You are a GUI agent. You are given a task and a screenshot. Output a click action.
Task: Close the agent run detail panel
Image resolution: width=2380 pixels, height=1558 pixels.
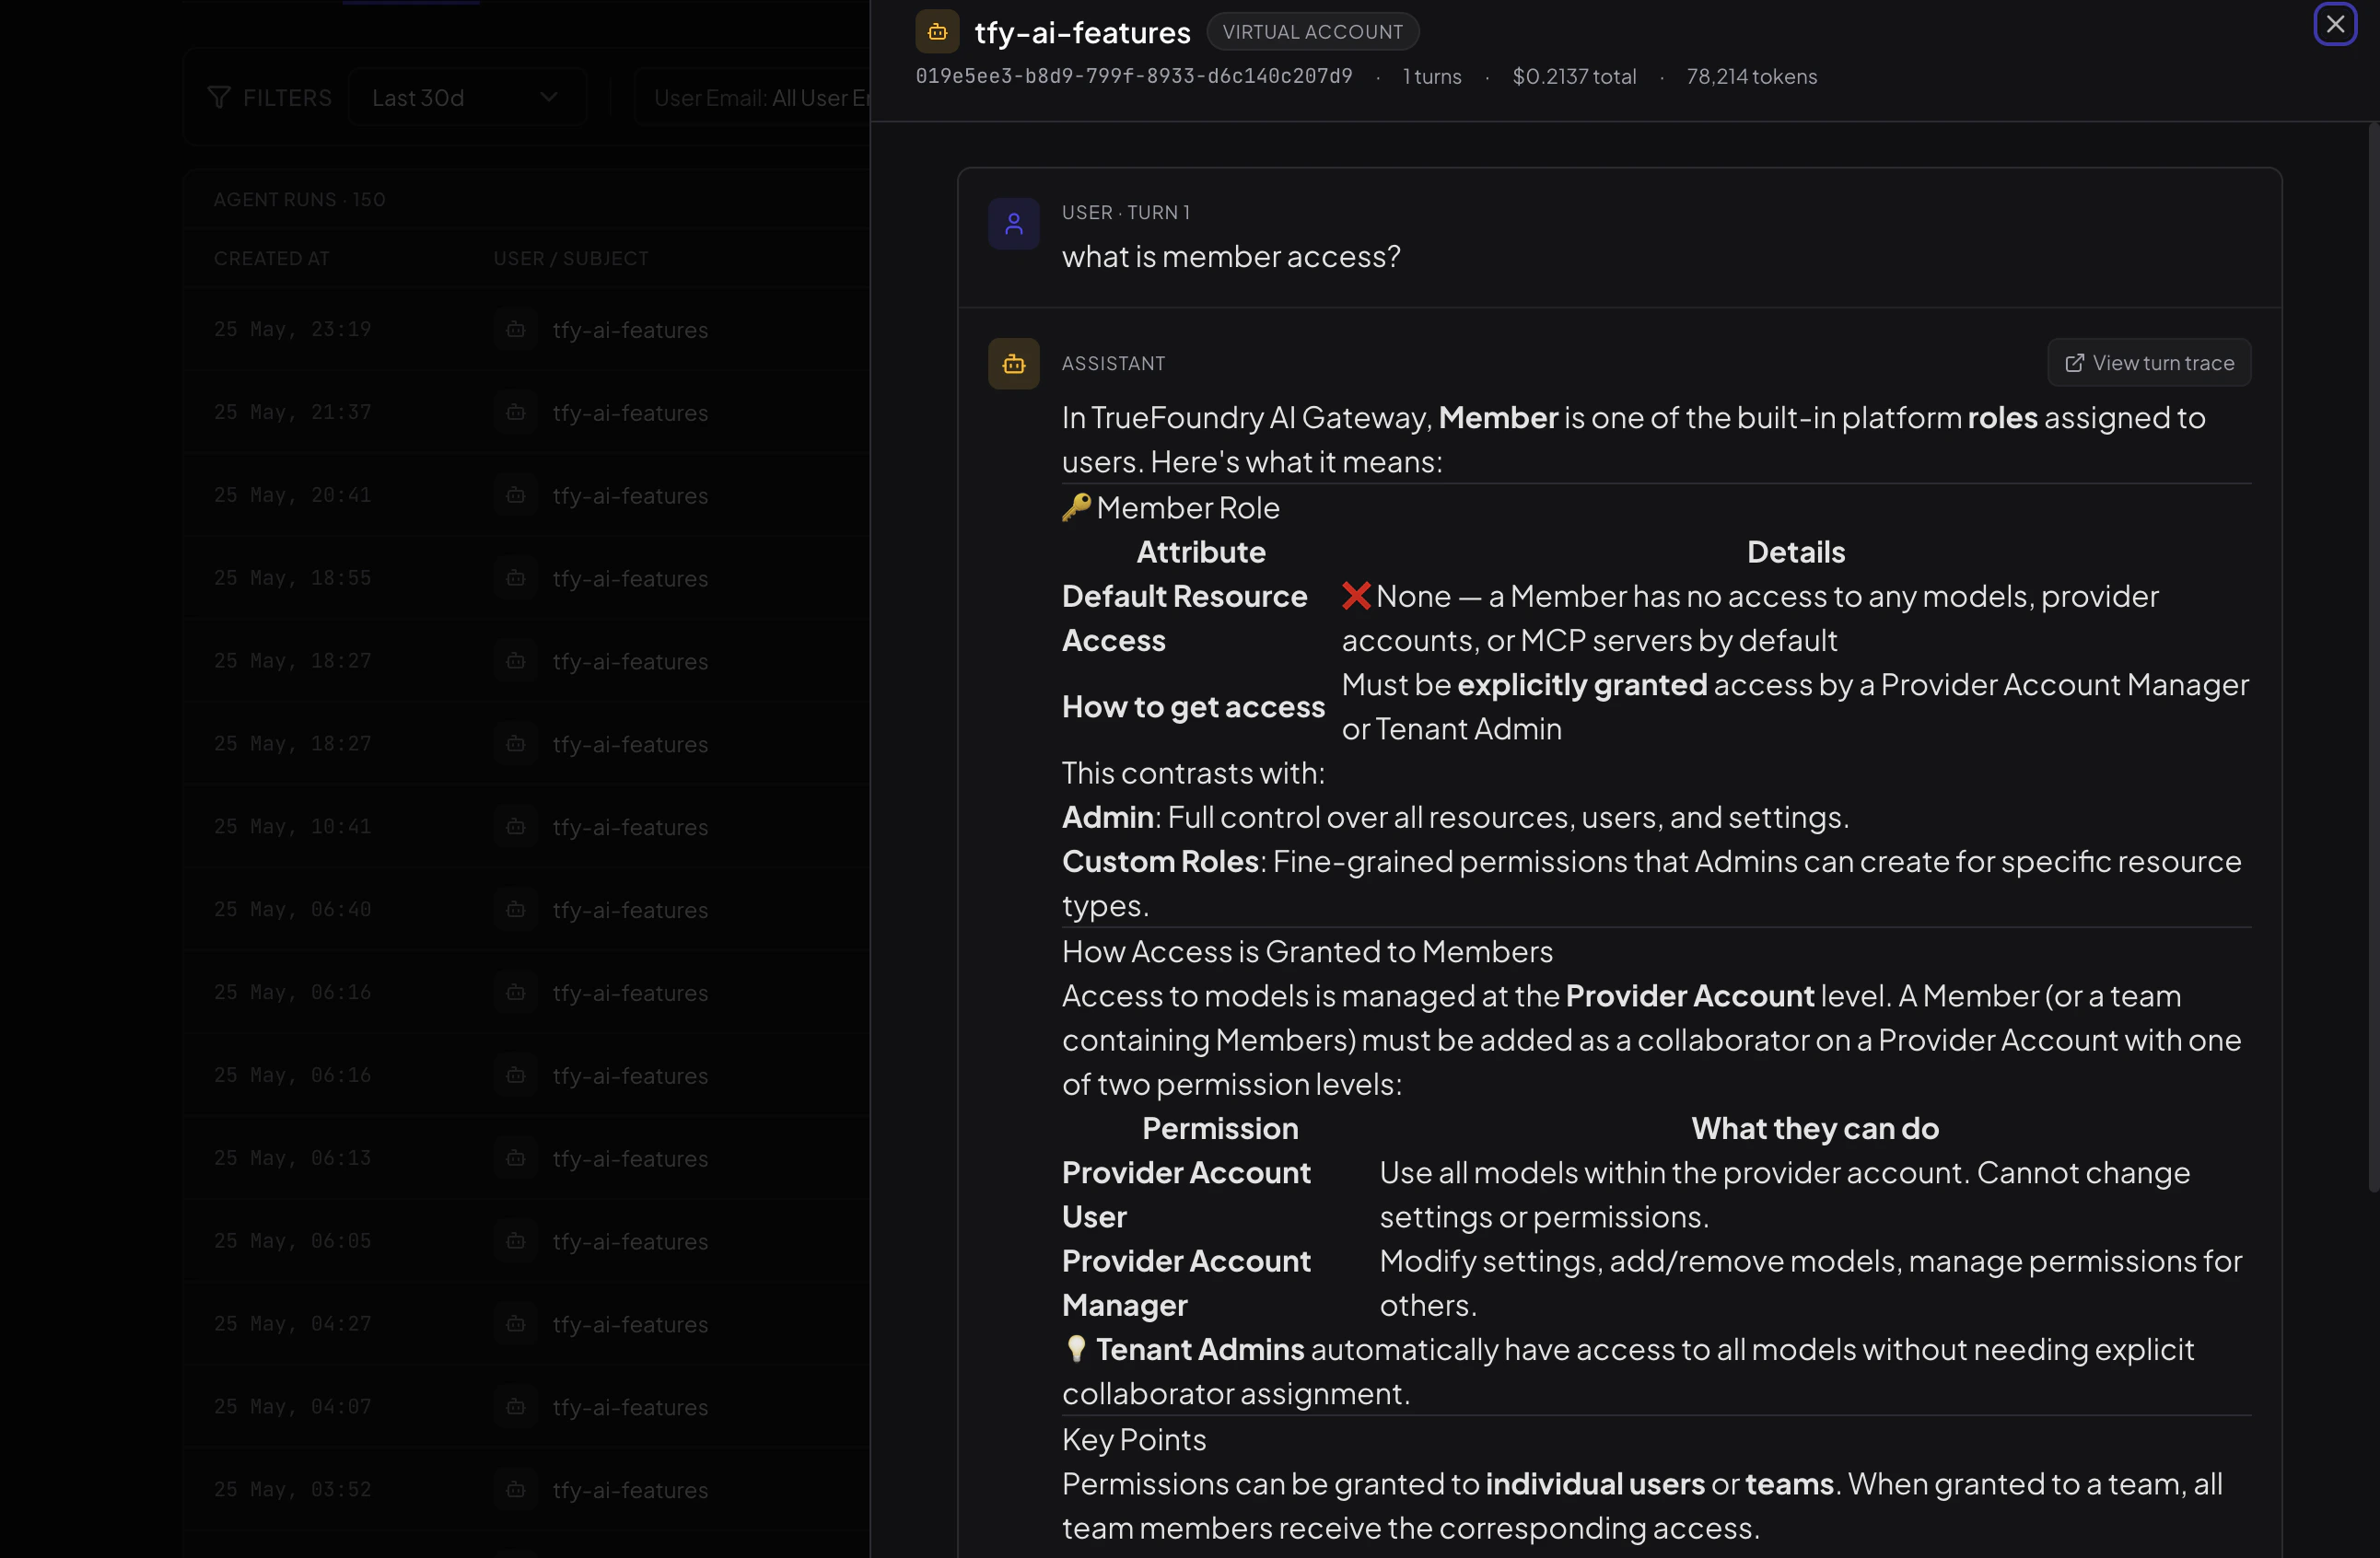coord(2335,24)
